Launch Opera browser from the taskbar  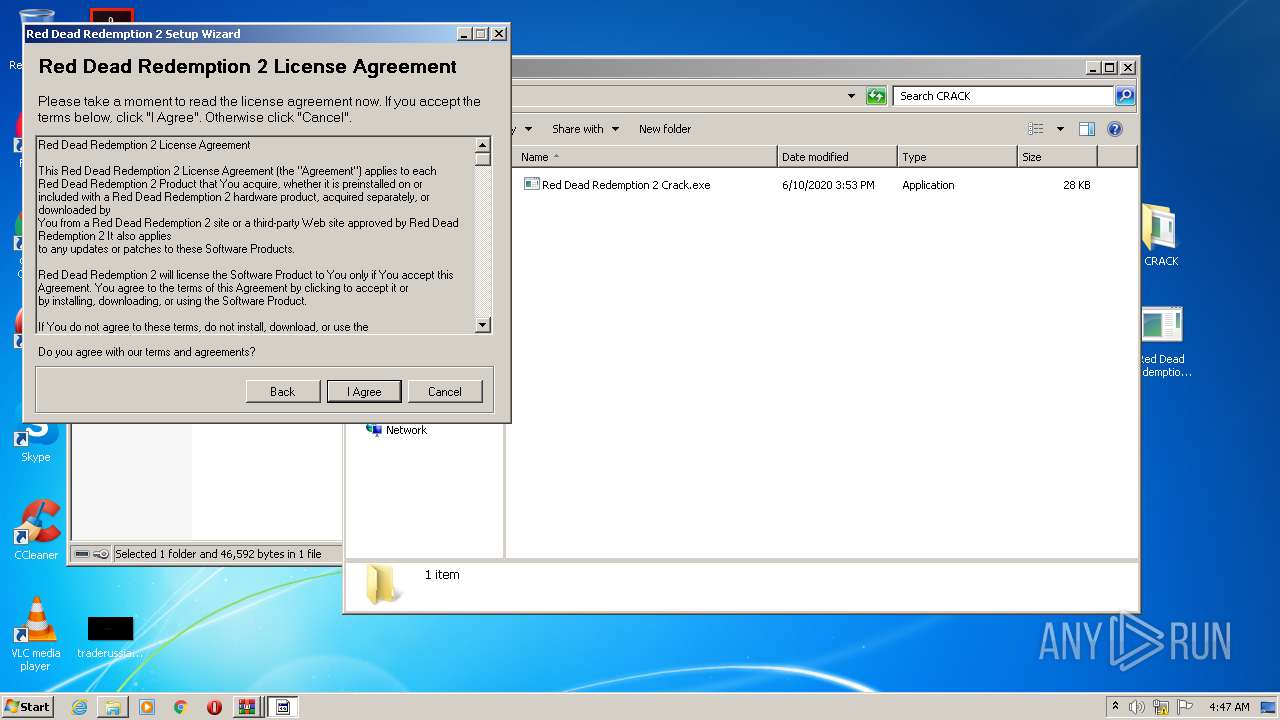click(x=214, y=707)
